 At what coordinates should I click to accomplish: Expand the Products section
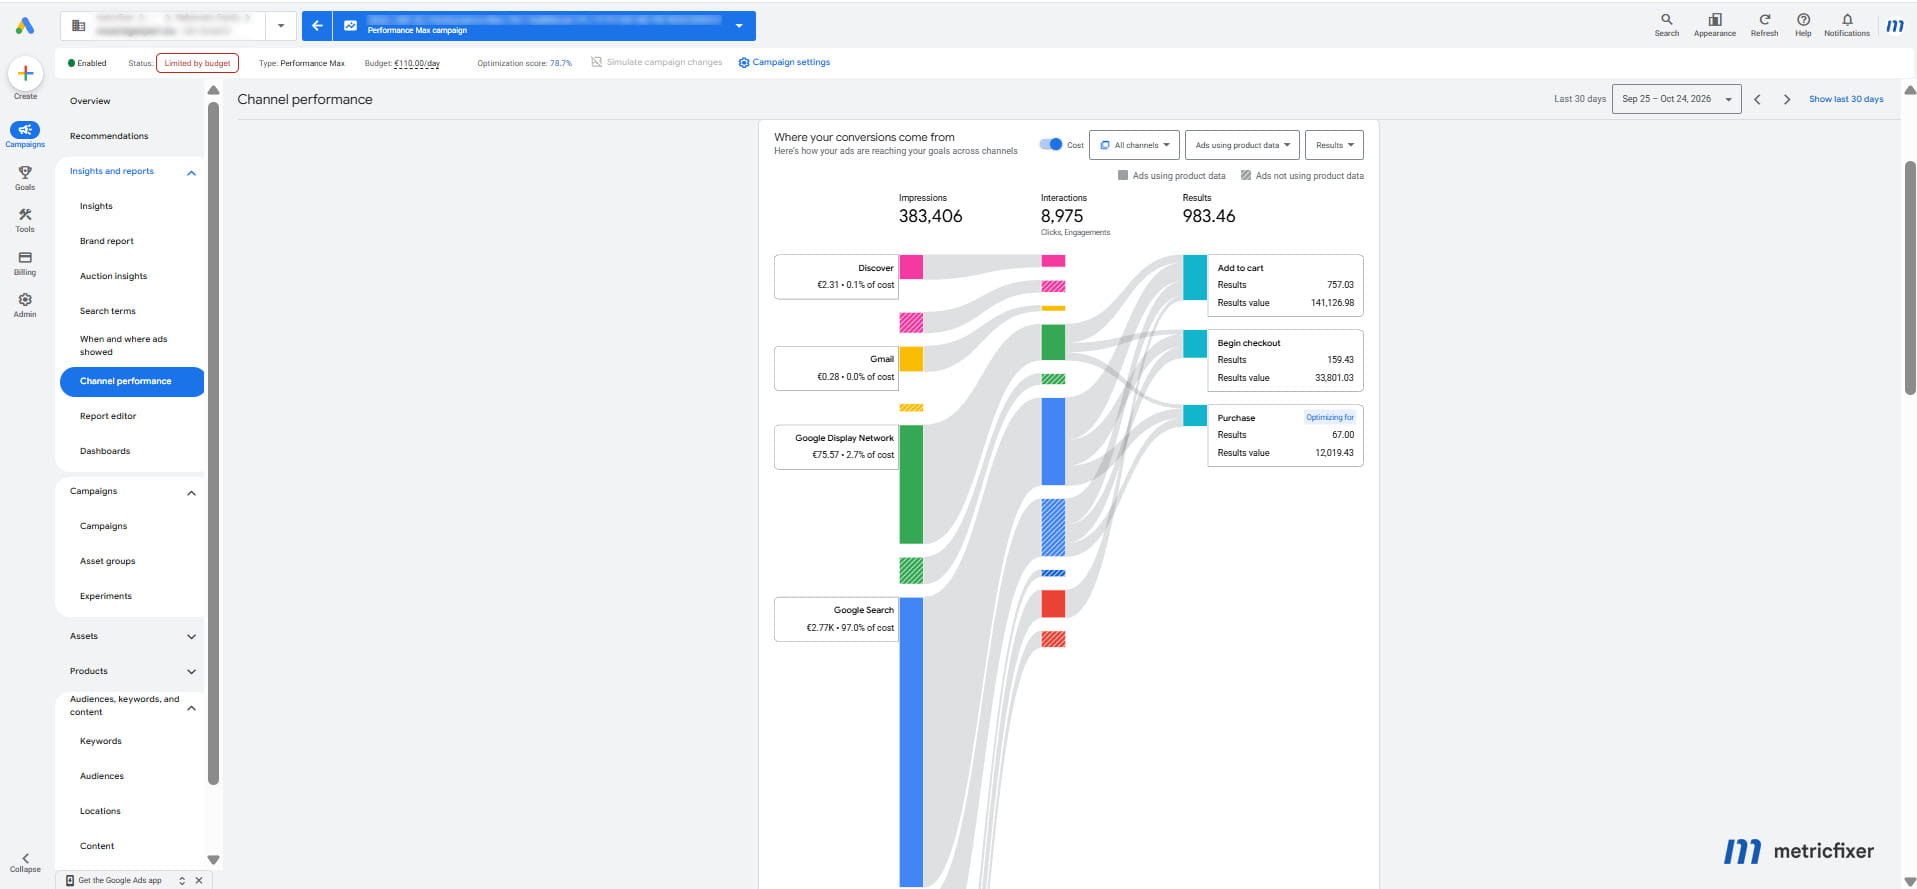tap(191, 671)
